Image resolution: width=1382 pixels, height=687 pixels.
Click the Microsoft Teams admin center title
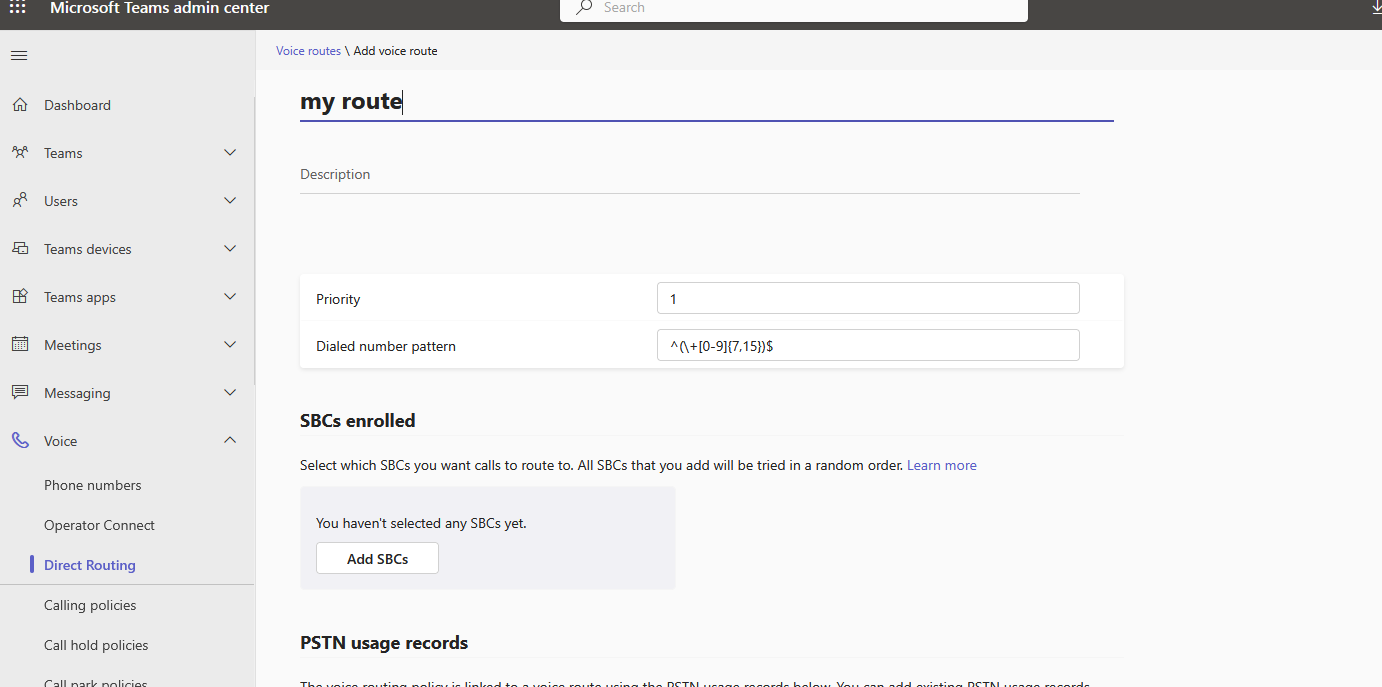point(160,8)
